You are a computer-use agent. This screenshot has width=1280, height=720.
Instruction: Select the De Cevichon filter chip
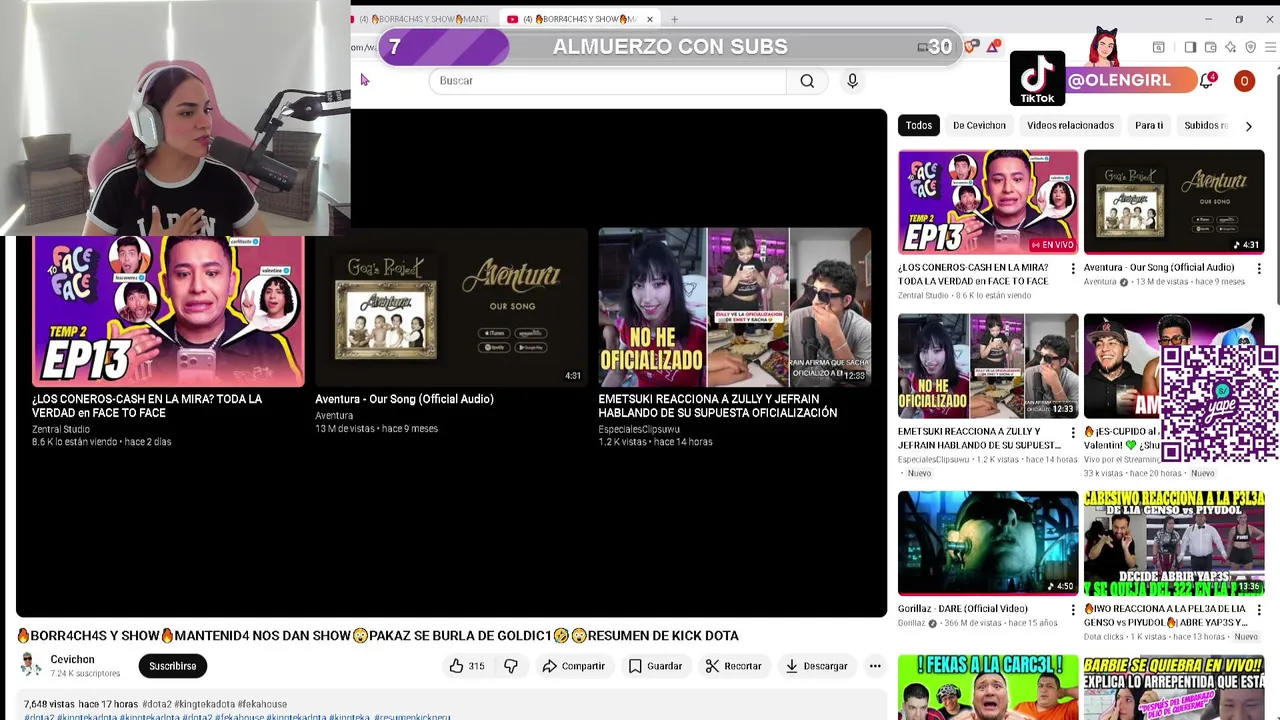(x=979, y=125)
